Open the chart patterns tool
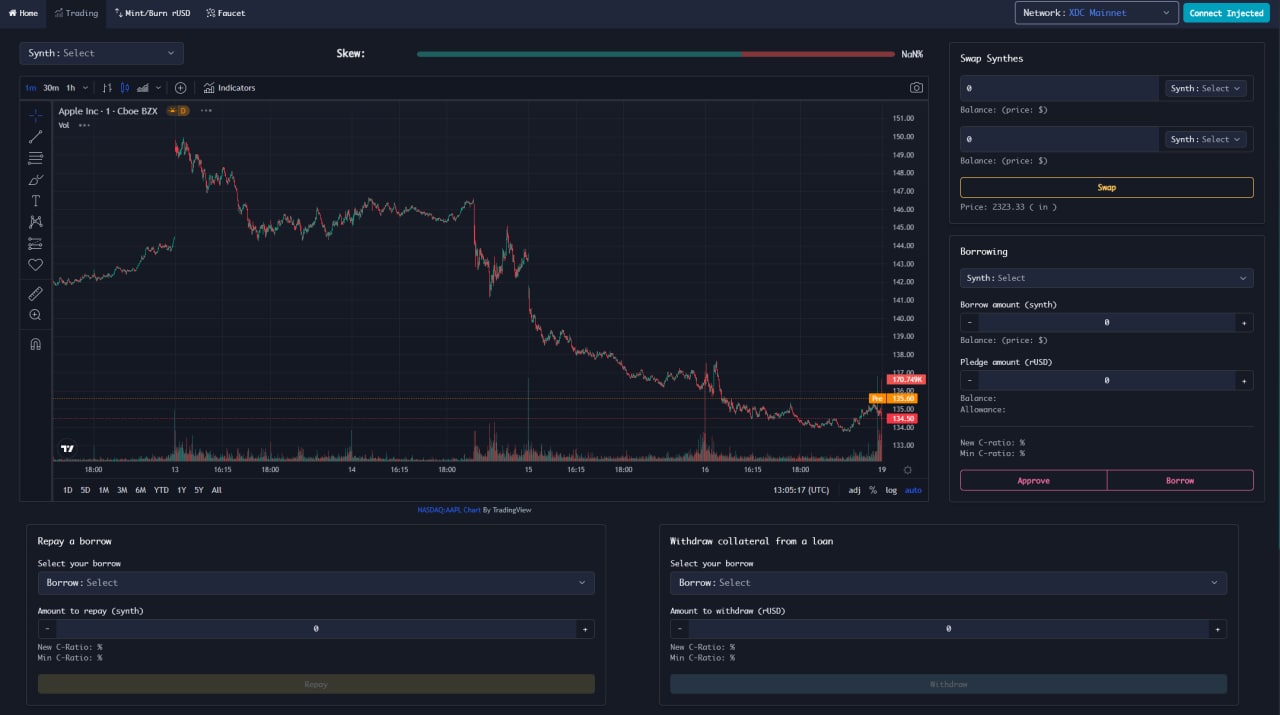 click(35, 222)
